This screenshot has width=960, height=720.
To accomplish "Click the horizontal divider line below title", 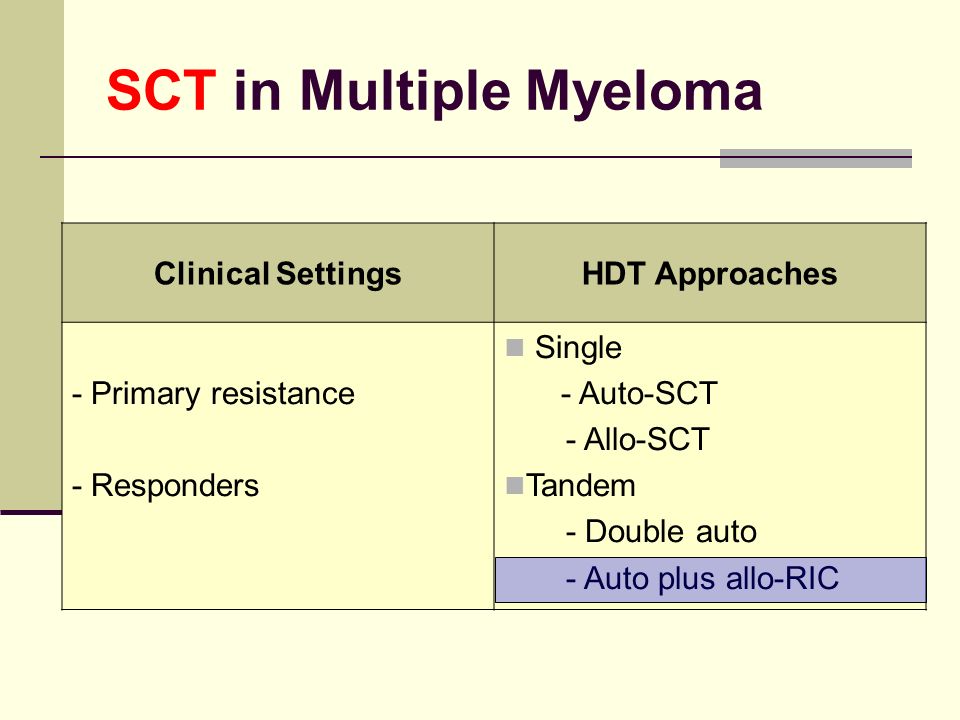I will click(380, 157).
